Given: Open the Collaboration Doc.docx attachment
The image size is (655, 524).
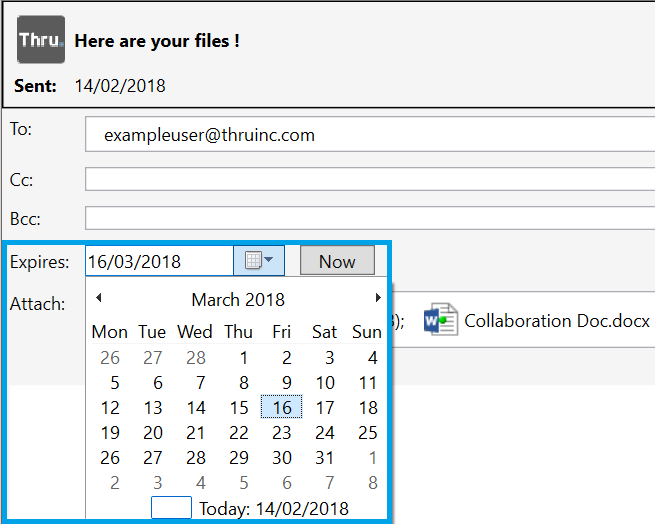Looking at the screenshot, I should click(557, 321).
